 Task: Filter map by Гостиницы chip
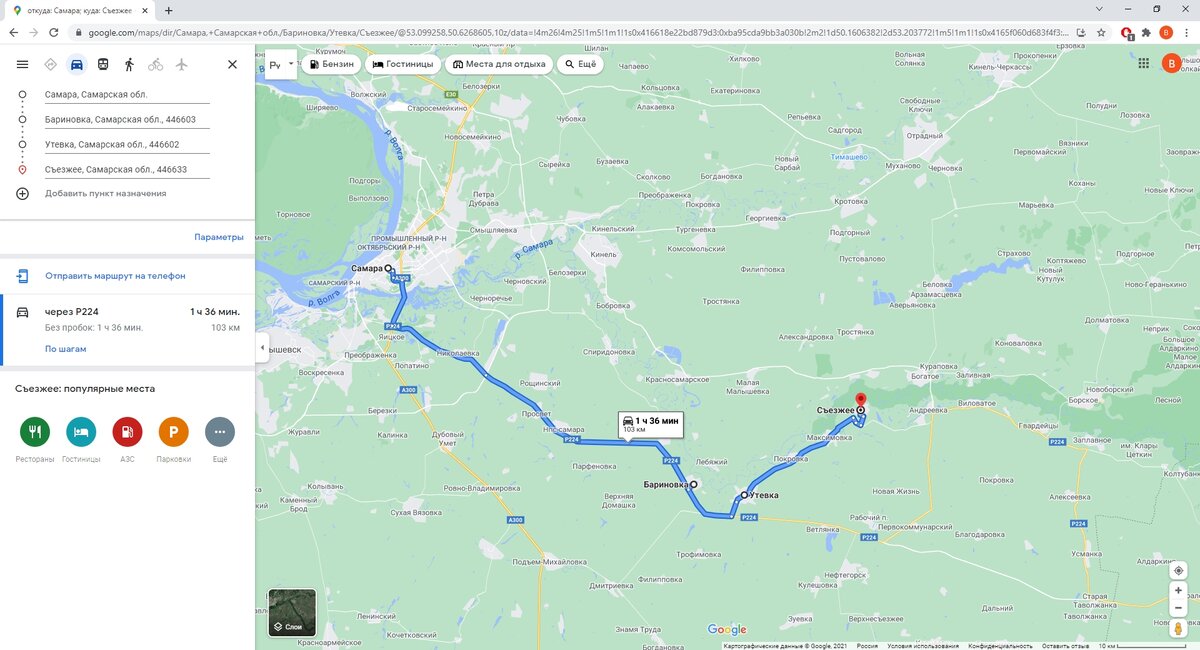403,64
